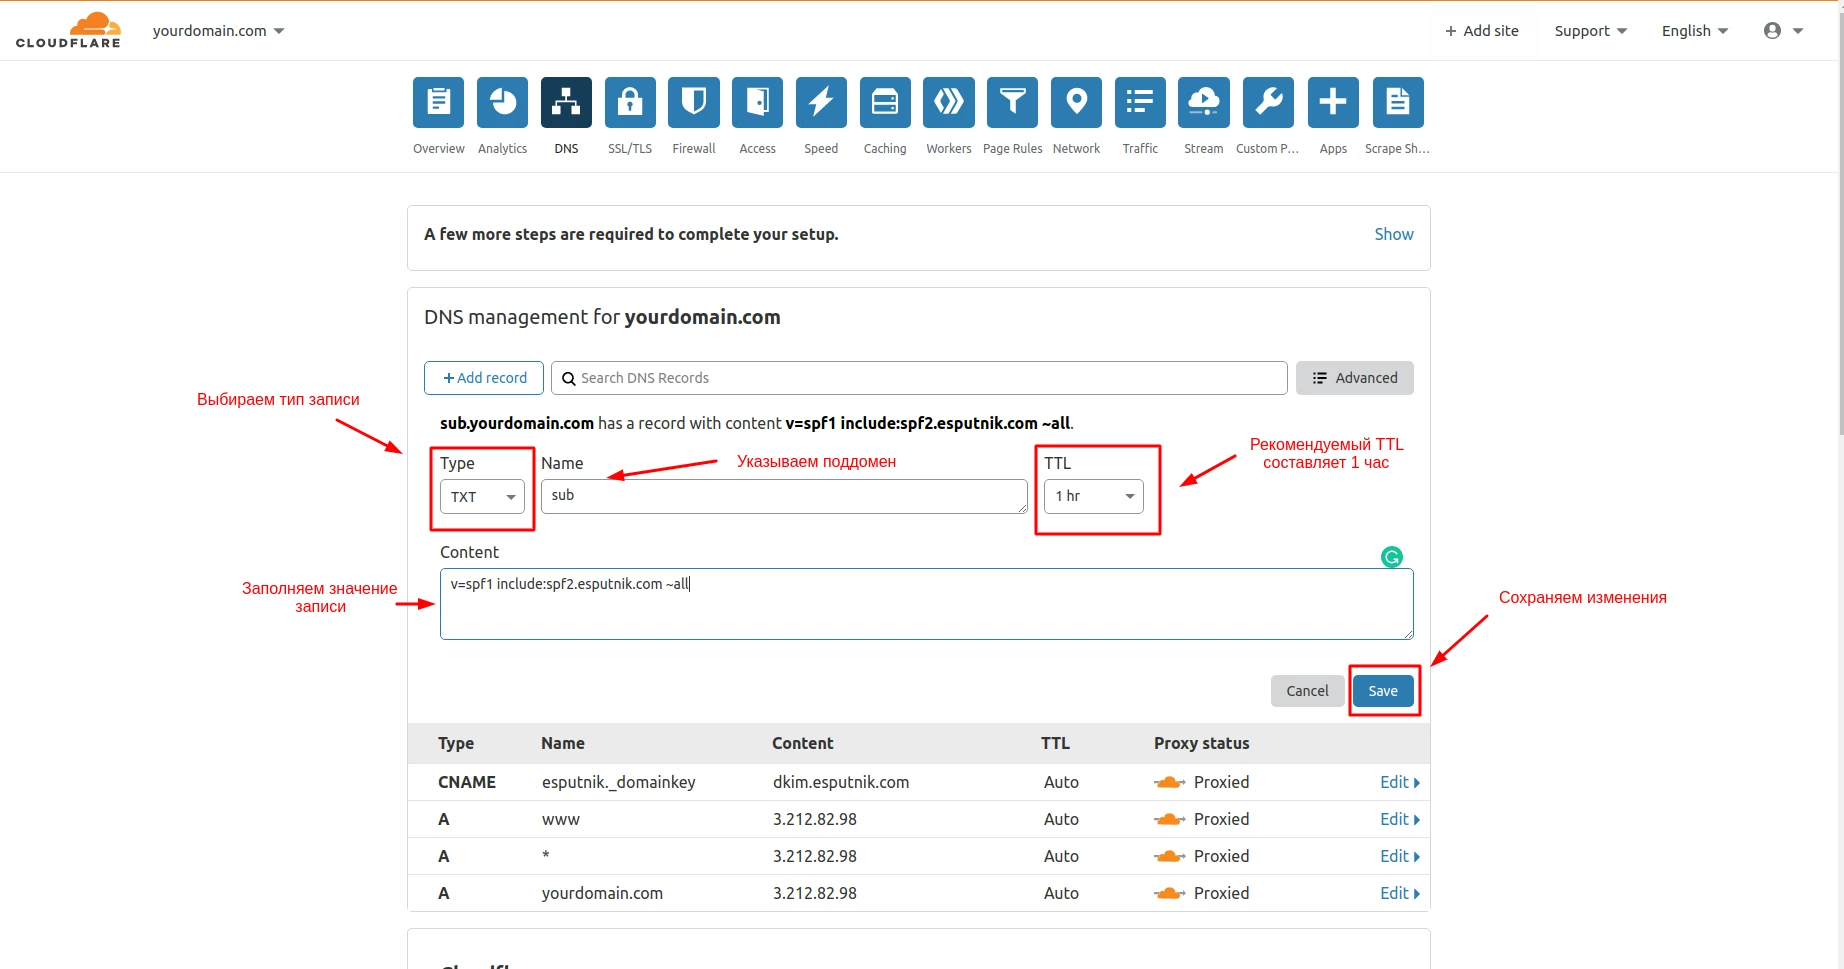Screen dimensions: 1844x969
Task: Click Edit on the CNAME record
Action: (1399, 783)
